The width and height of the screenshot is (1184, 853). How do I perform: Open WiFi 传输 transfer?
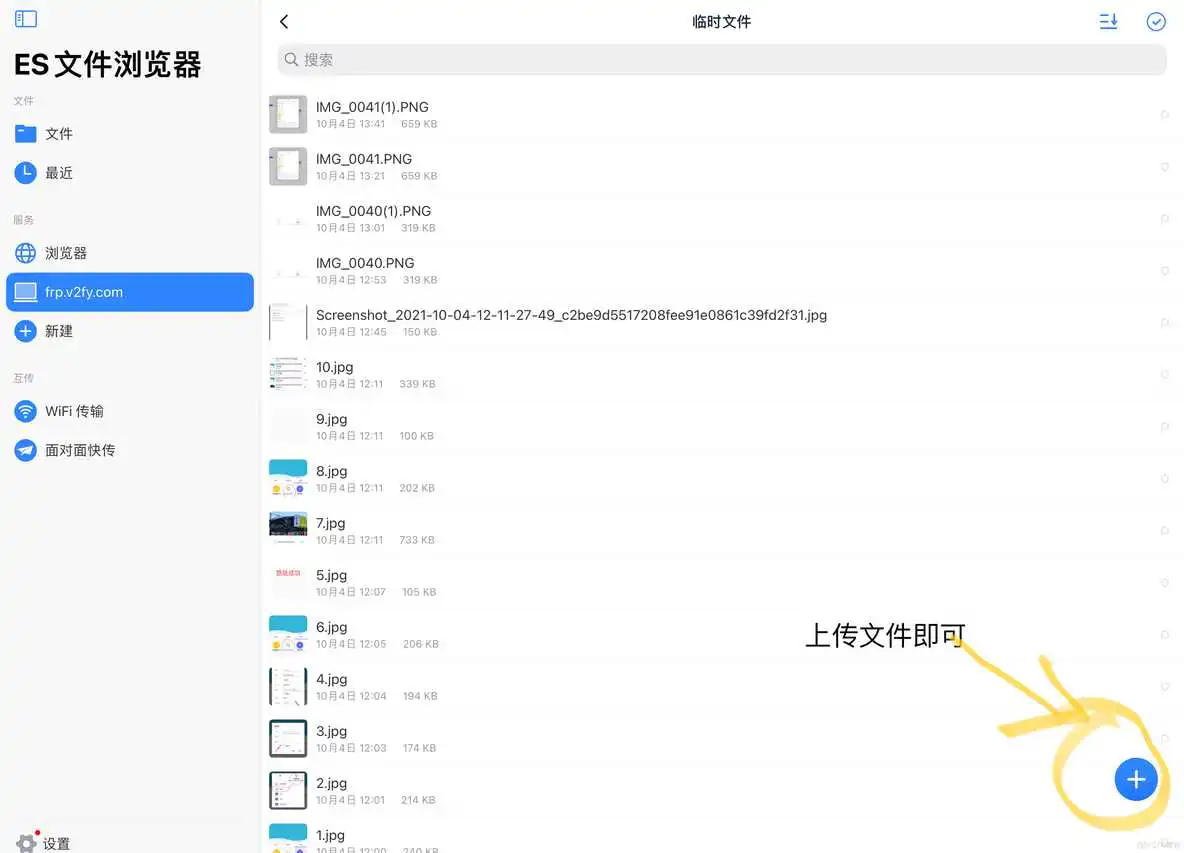point(72,411)
